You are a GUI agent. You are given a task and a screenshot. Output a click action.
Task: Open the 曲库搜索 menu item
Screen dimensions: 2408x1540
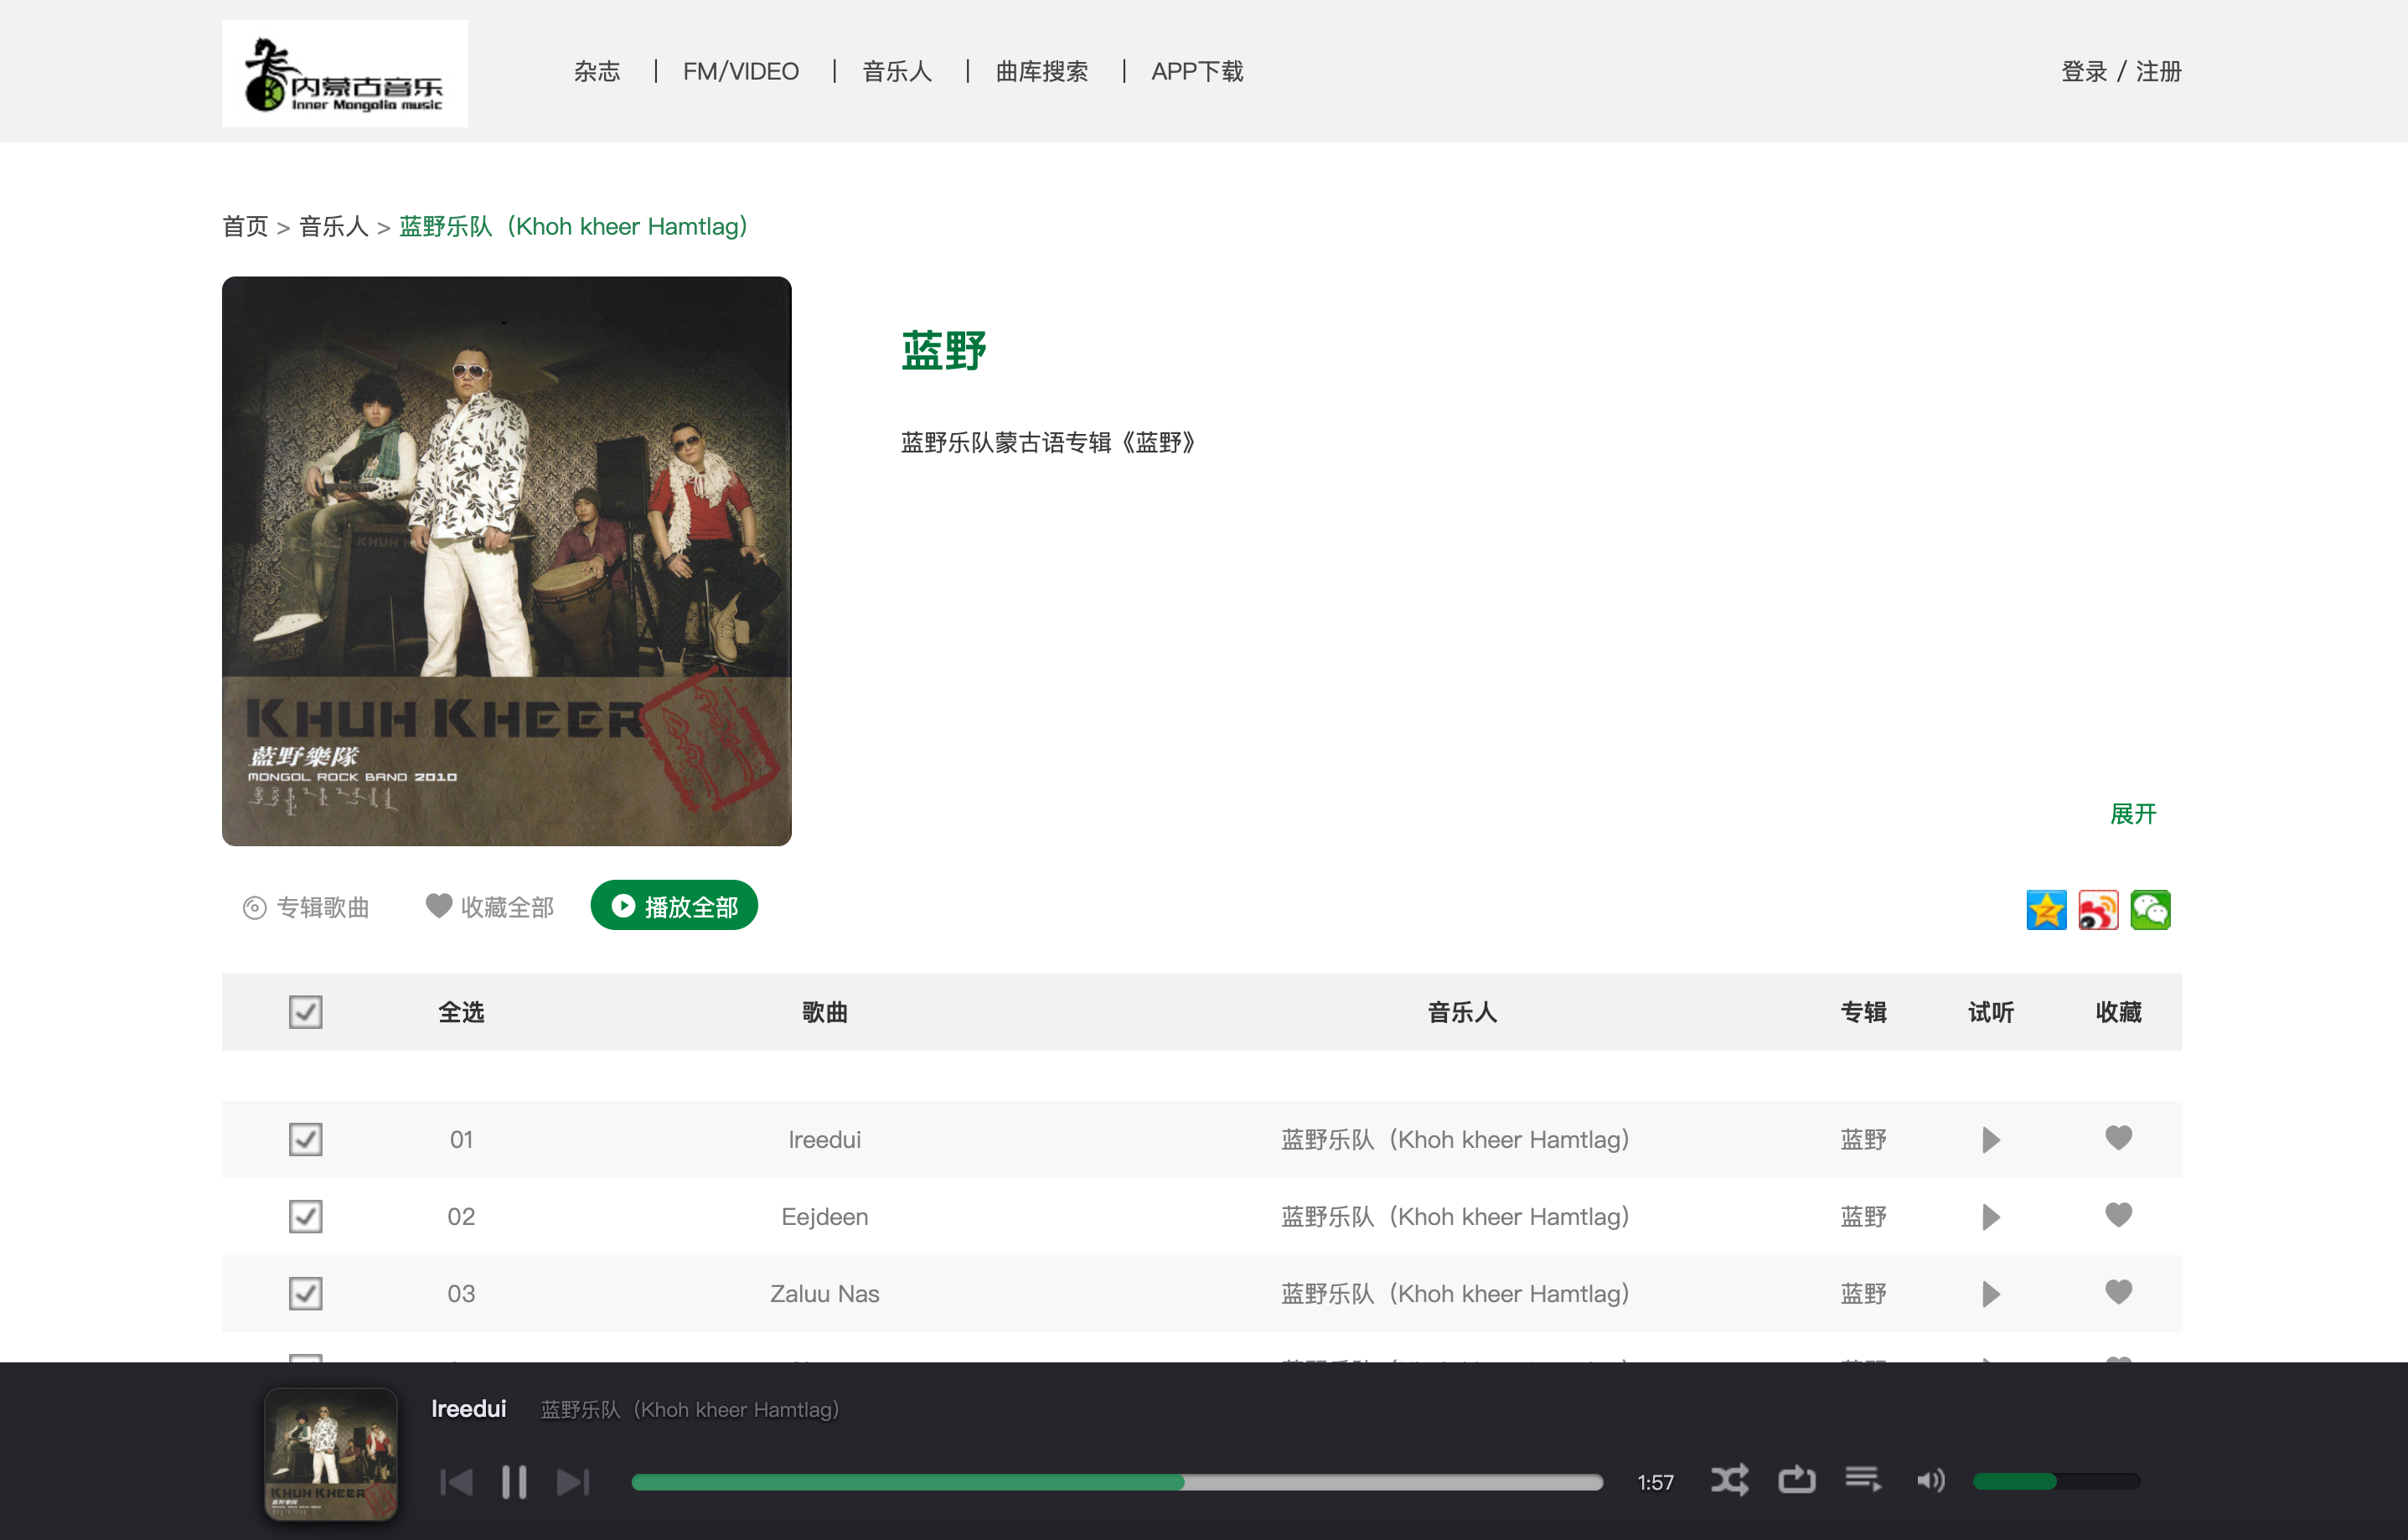pyautogui.click(x=1041, y=71)
